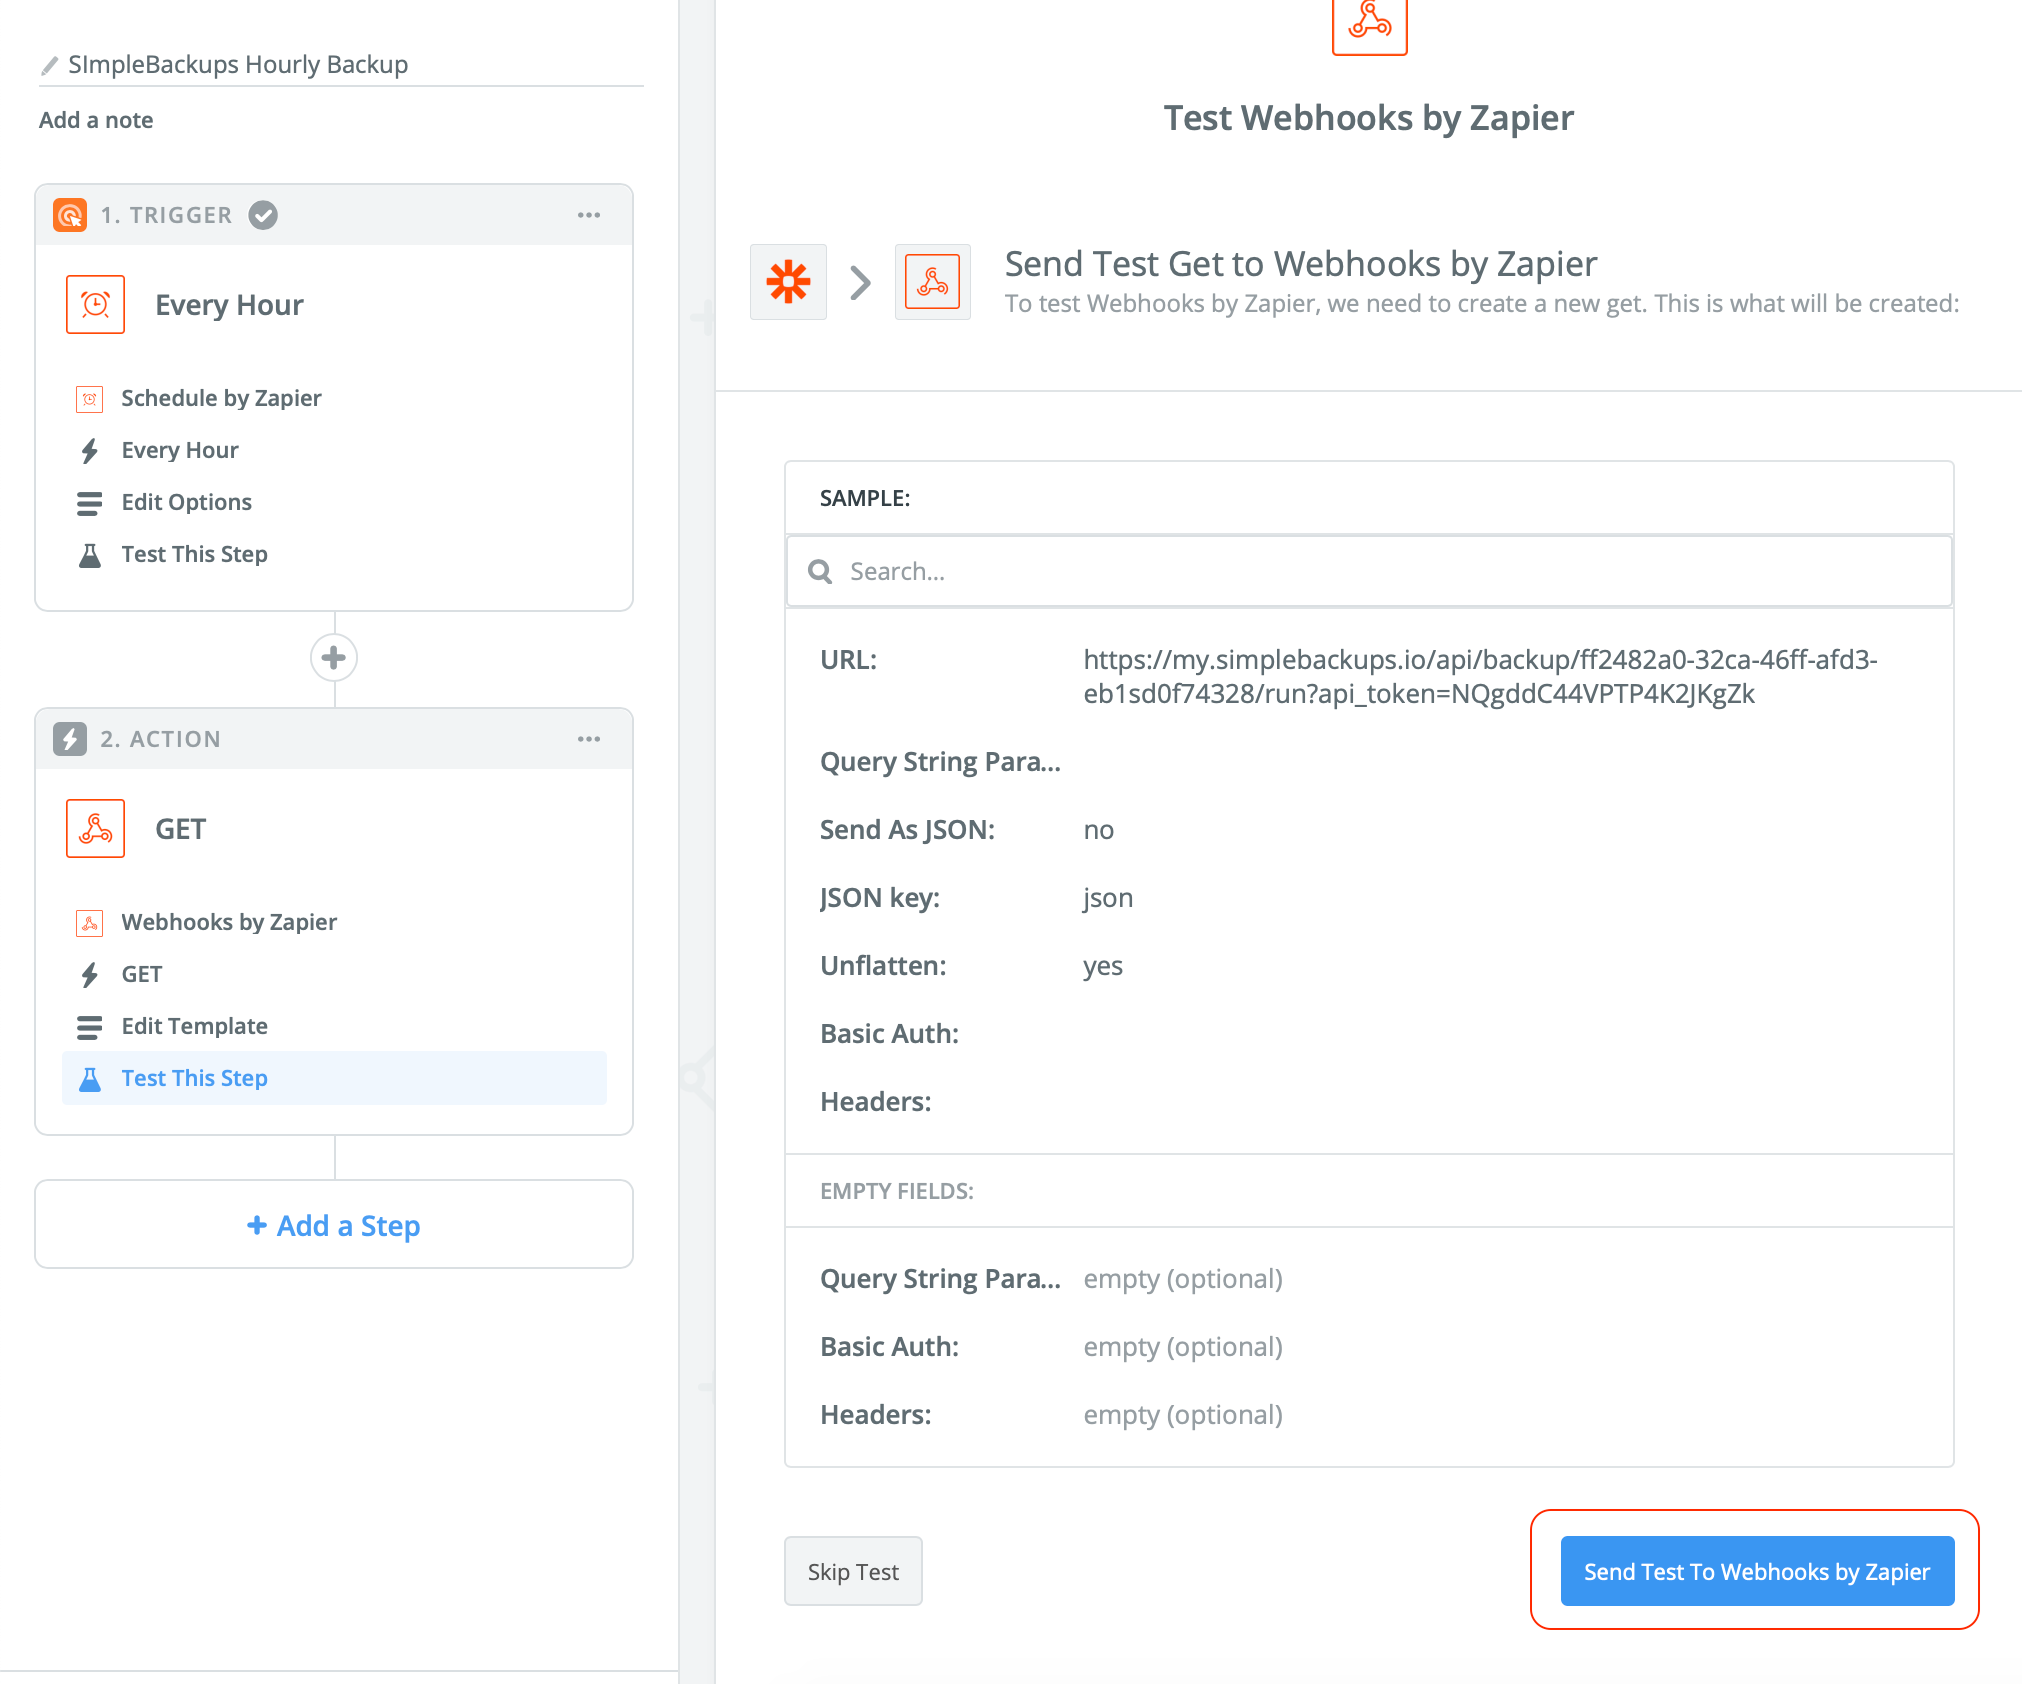The height and width of the screenshot is (1684, 2022).
Task: Click the webhook icon above 'Test Webhooks by Zapier'
Action: [1369, 27]
